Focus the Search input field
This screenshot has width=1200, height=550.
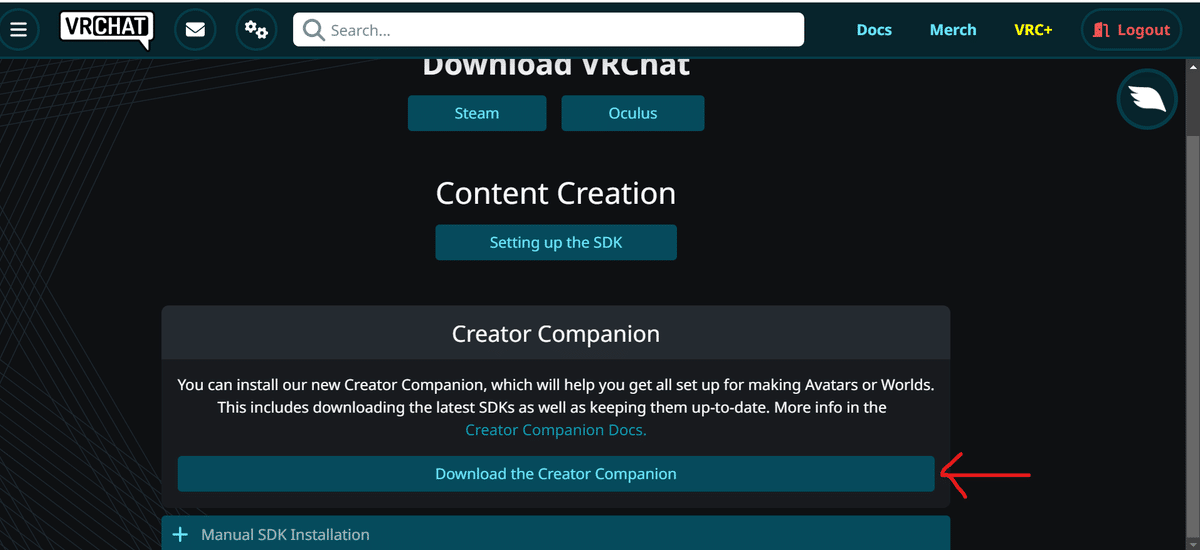(x=549, y=30)
